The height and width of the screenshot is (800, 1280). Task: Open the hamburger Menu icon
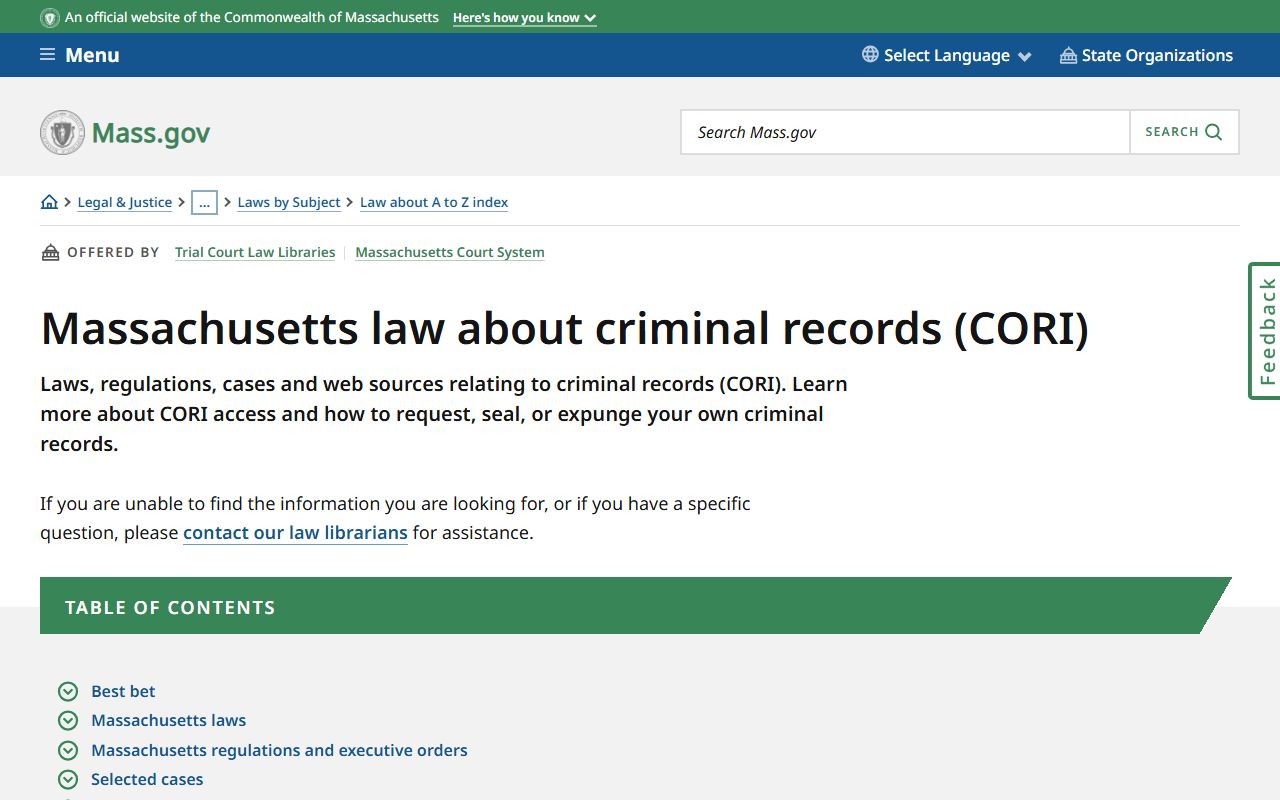(47, 55)
